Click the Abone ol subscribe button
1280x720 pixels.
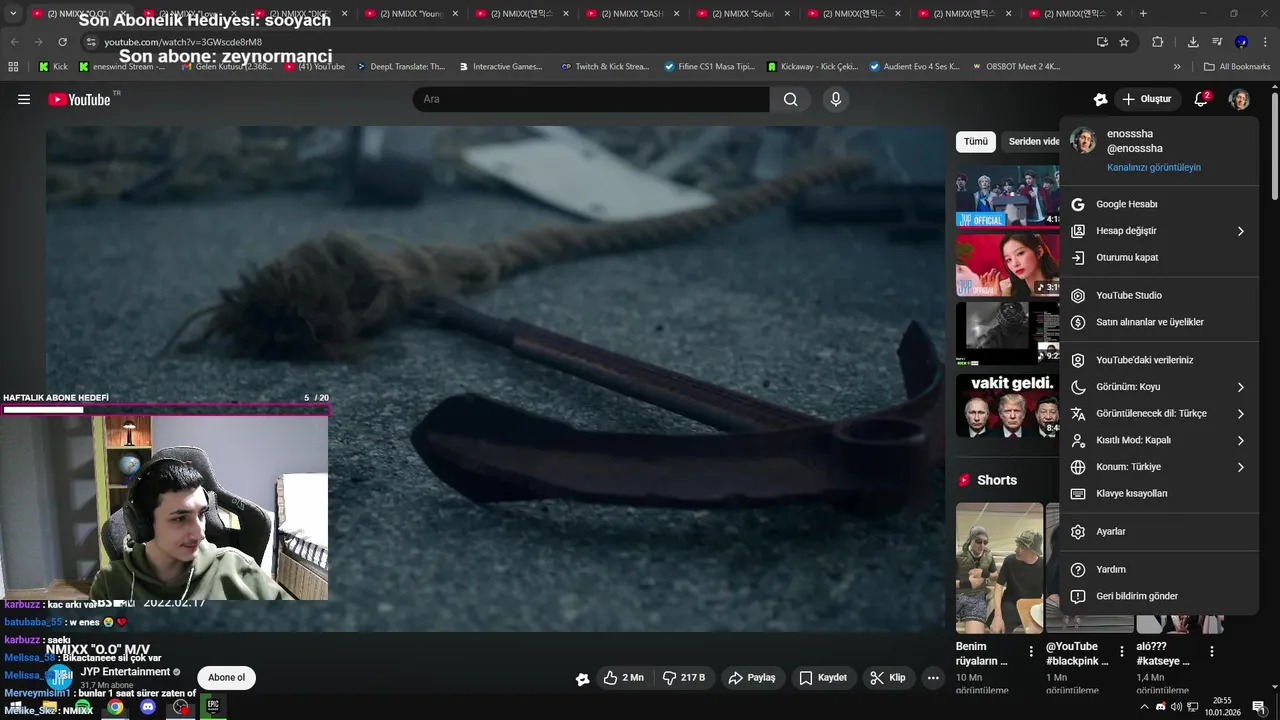tap(226, 678)
